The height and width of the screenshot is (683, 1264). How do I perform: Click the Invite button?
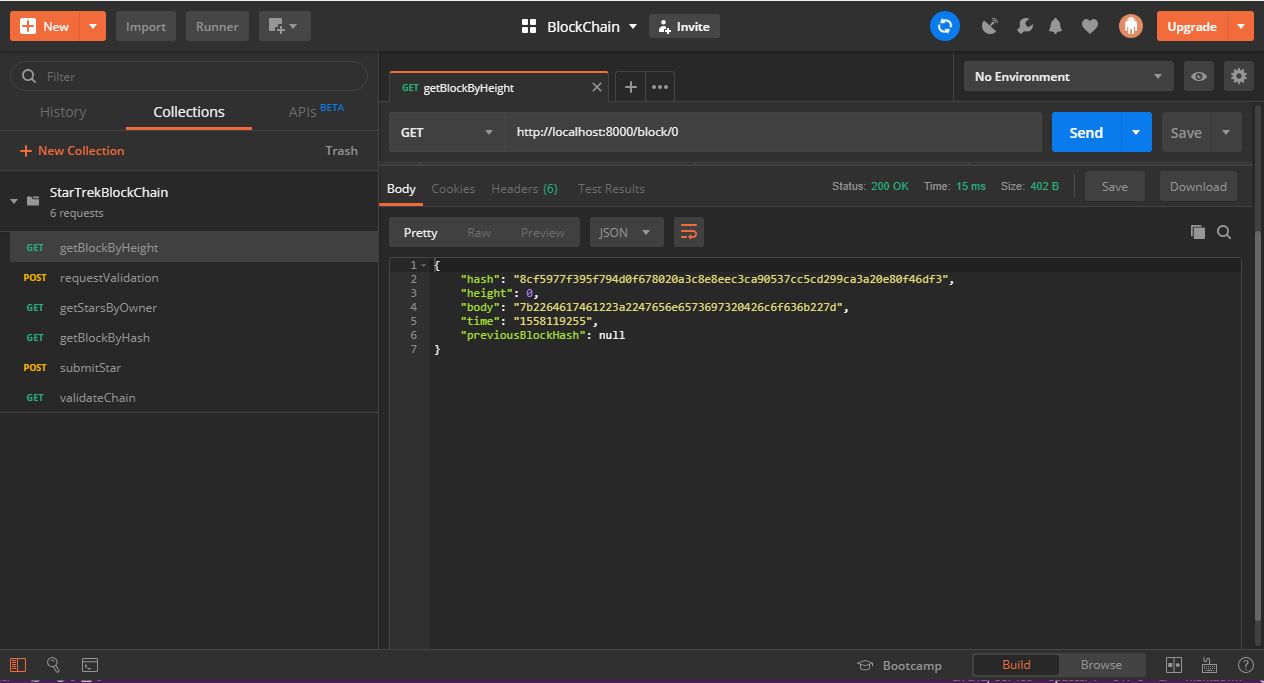pyautogui.click(x=684, y=27)
